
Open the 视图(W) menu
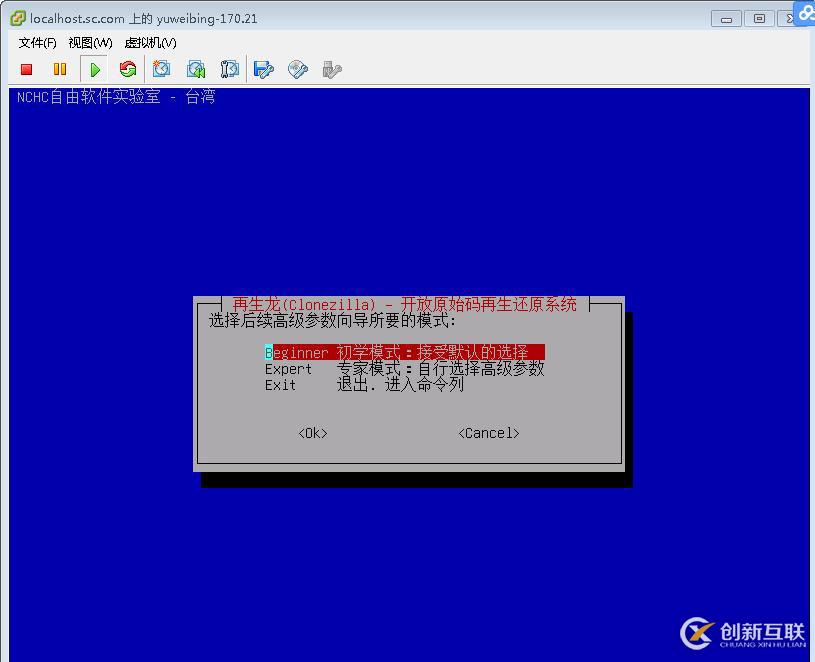pyautogui.click(x=88, y=43)
